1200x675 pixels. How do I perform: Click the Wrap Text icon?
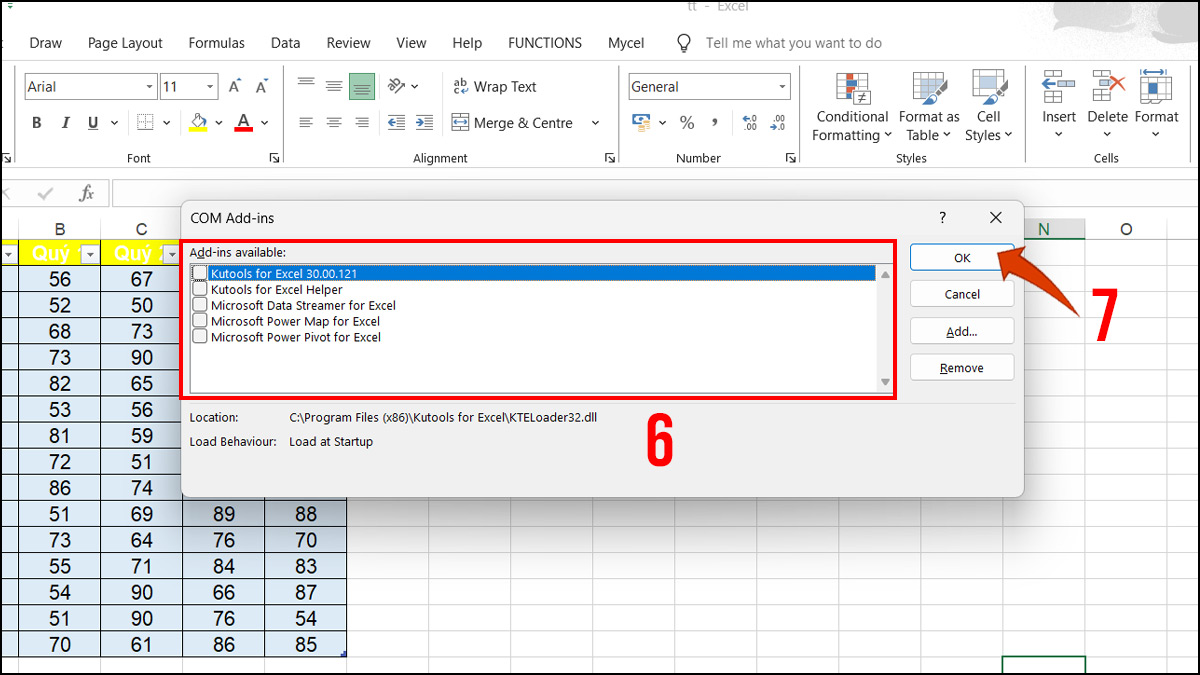pyautogui.click(x=461, y=87)
